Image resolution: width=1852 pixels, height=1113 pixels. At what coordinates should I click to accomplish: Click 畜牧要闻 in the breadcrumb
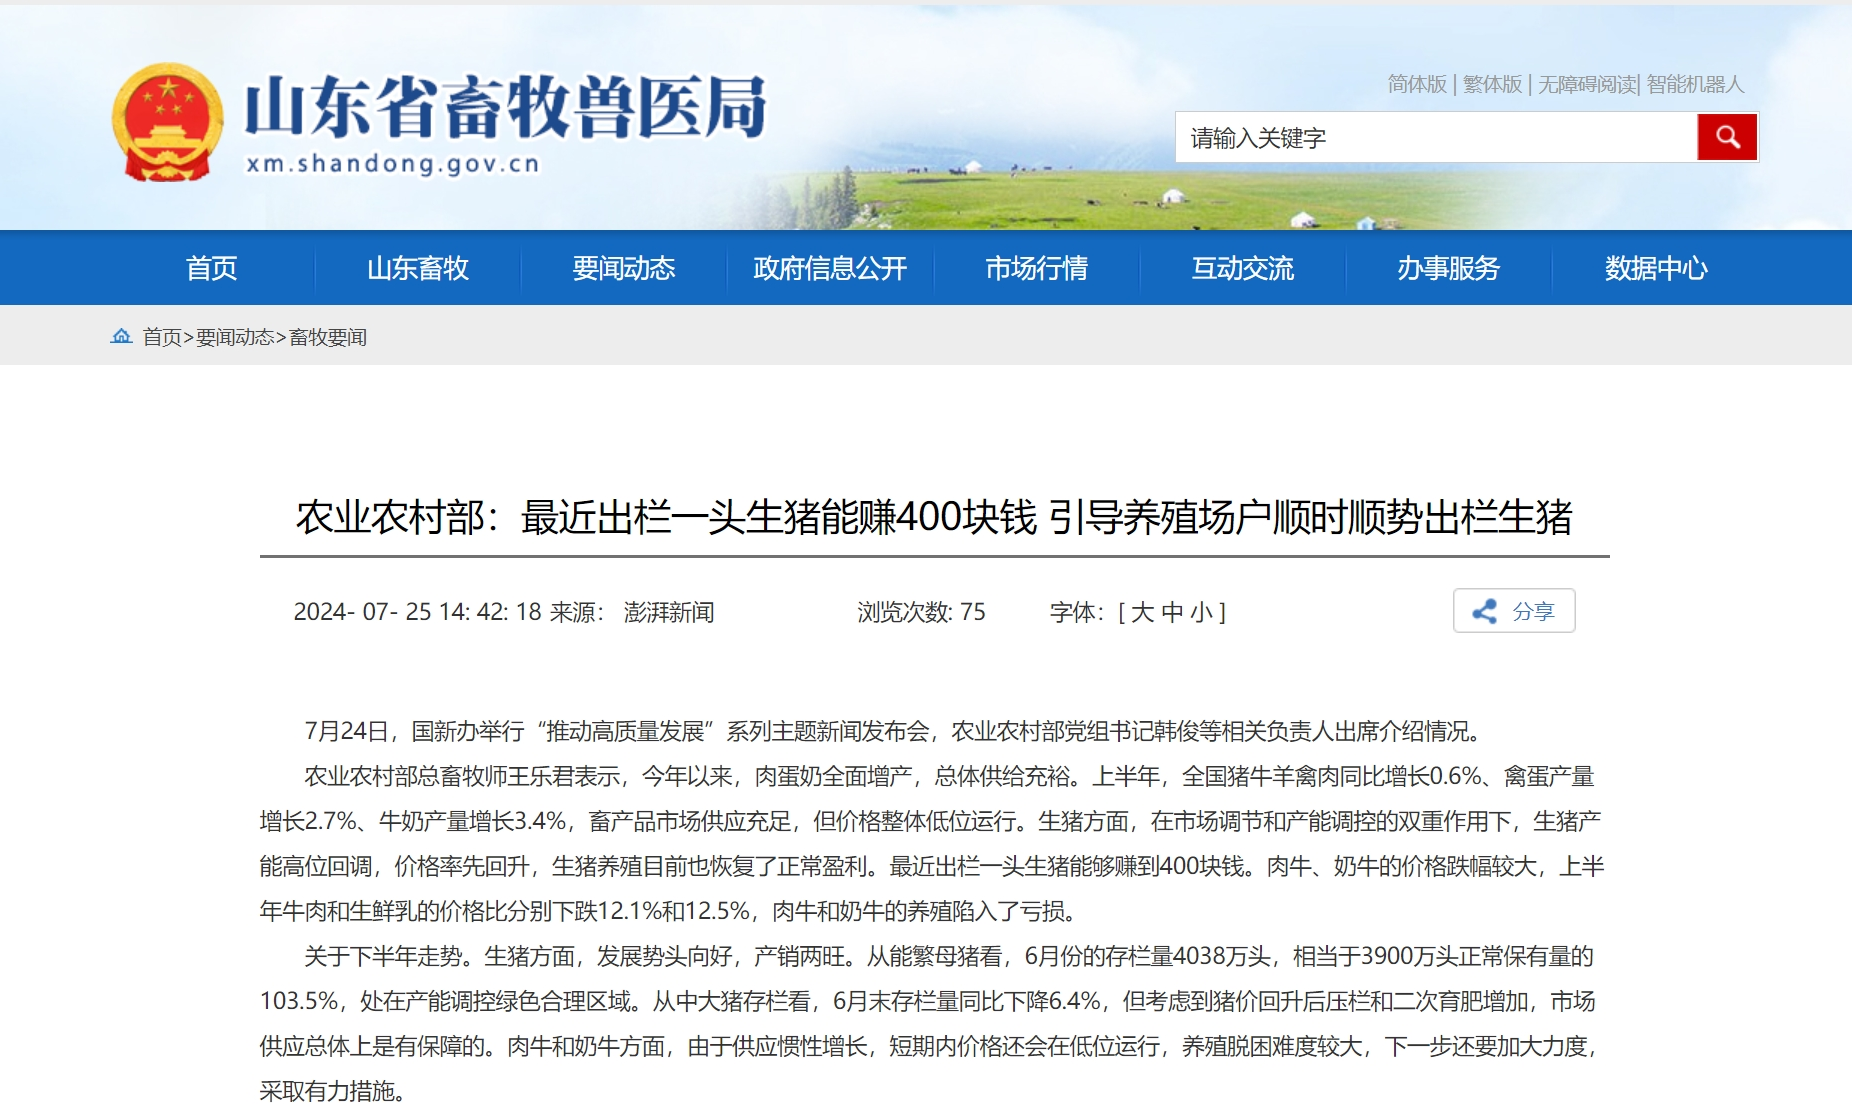point(328,337)
